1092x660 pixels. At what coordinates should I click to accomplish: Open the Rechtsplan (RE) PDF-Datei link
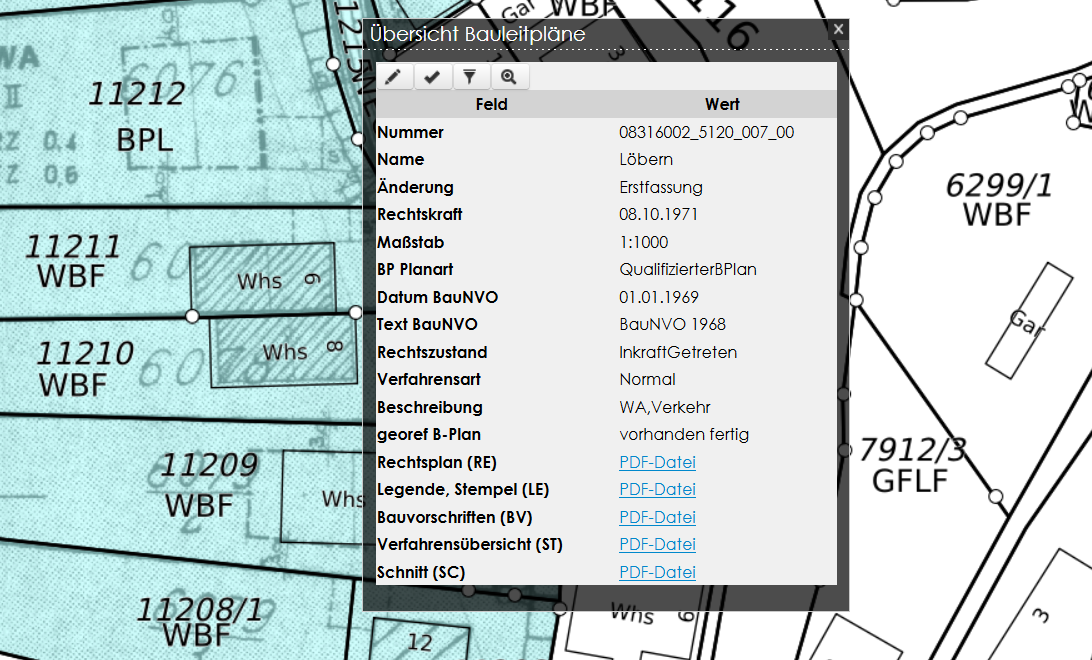[657, 462]
